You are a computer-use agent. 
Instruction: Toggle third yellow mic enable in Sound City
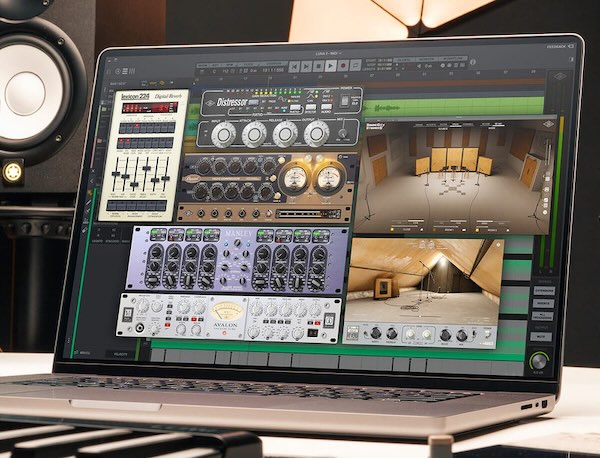point(477,230)
